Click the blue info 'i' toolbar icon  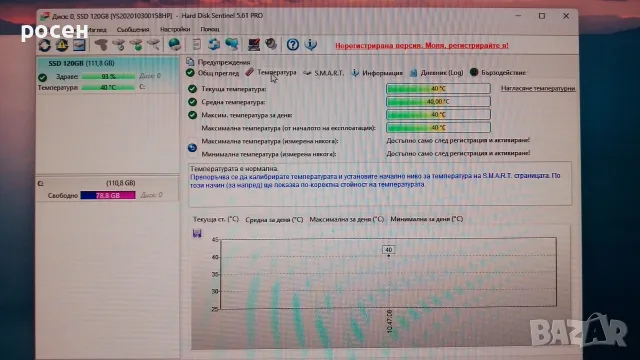click(311, 44)
